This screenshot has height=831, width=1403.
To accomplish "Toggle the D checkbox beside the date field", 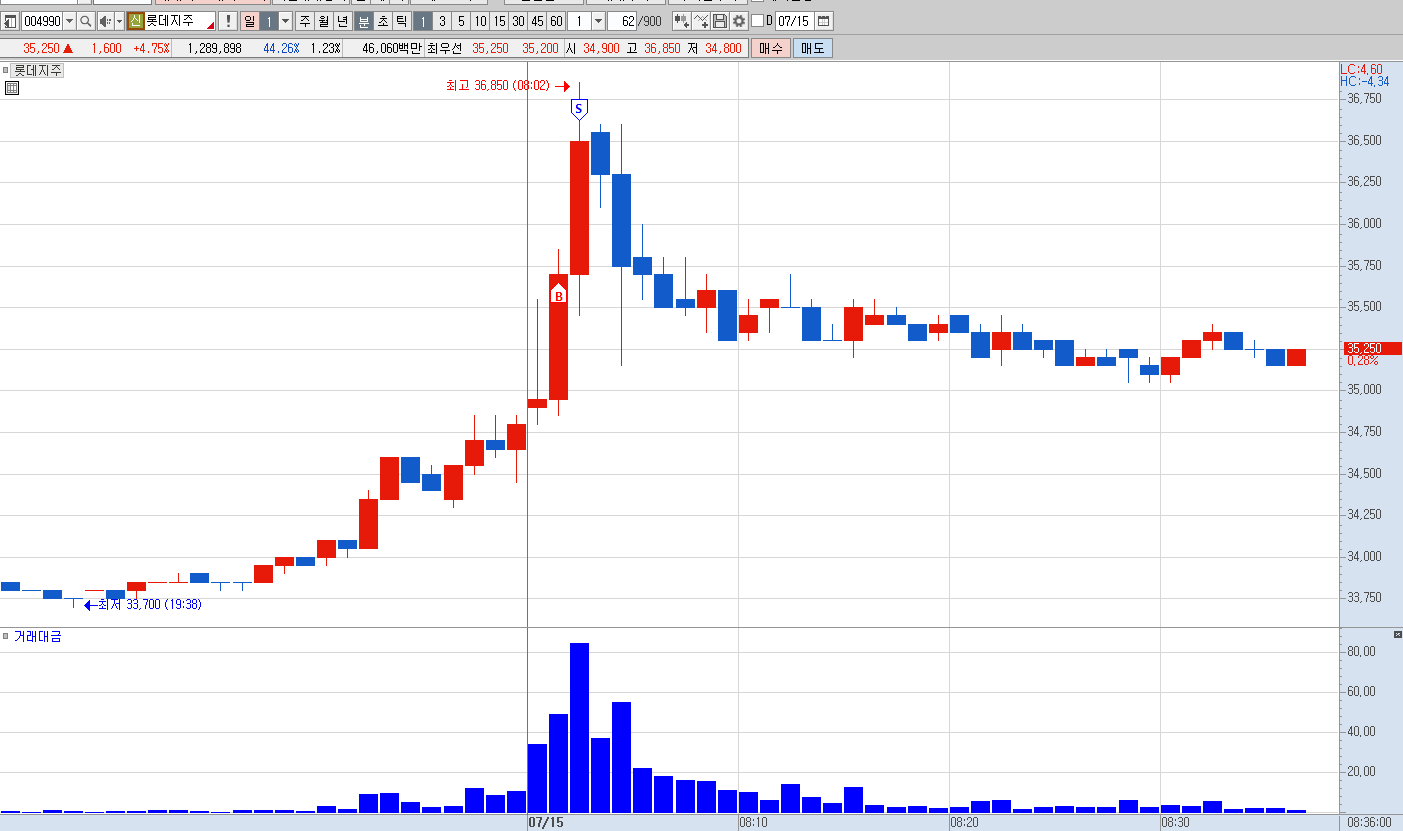I will point(757,21).
